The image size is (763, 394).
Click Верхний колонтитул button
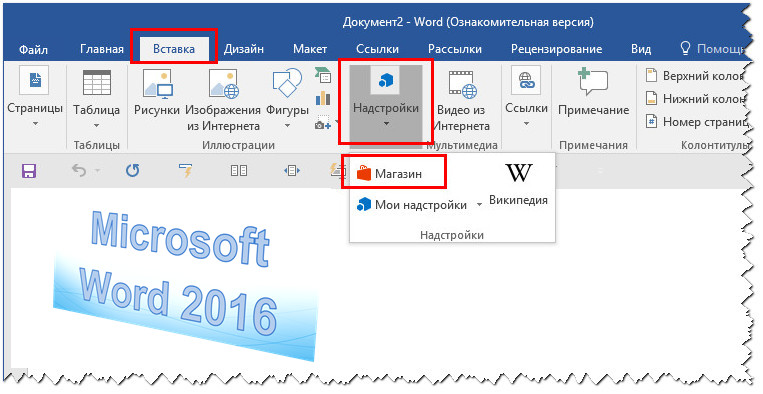point(695,76)
